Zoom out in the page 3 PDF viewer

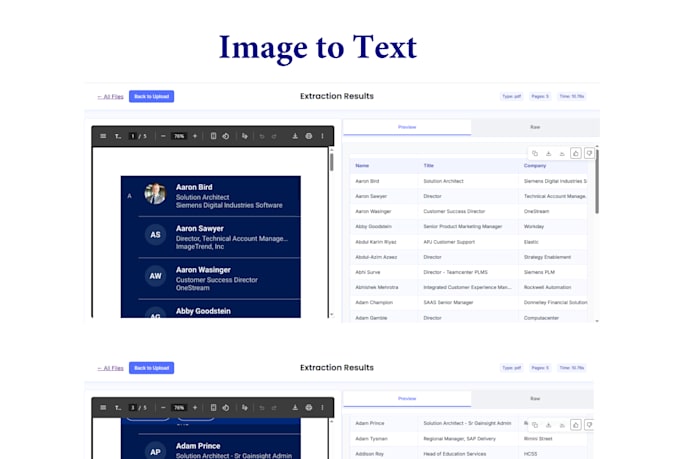click(163, 408)
